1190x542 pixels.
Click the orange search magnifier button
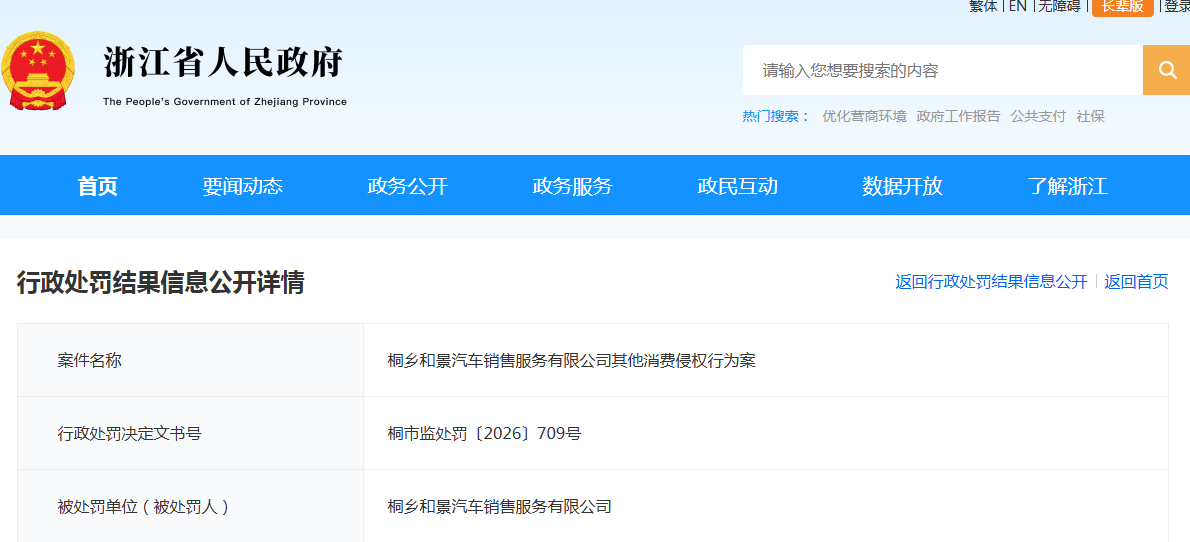tap(1166, 70)
